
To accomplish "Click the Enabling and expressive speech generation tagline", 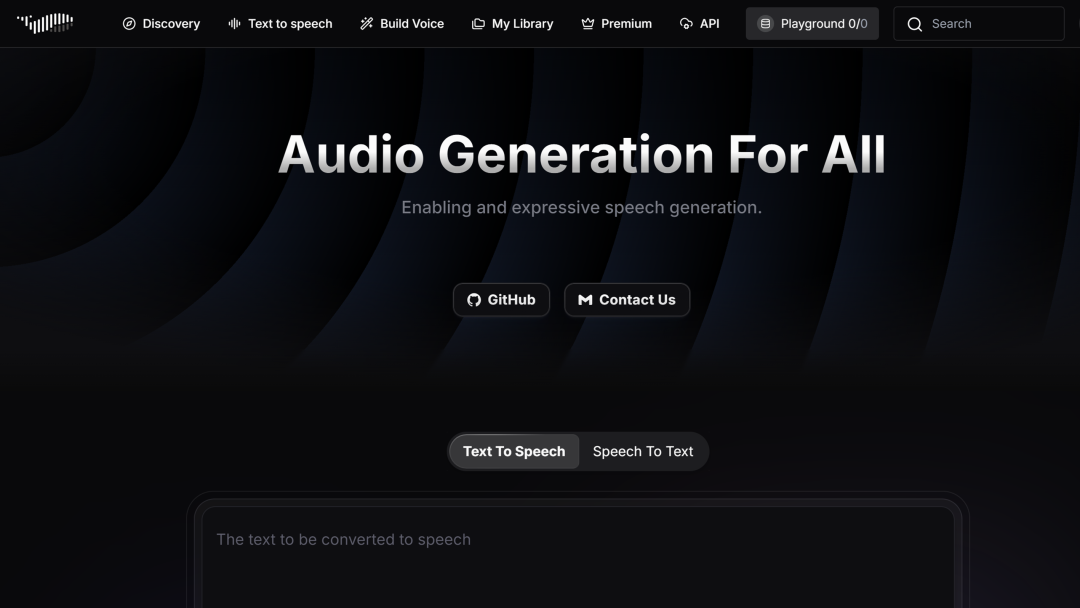I will pyautogui.click(x=581, y=207).
